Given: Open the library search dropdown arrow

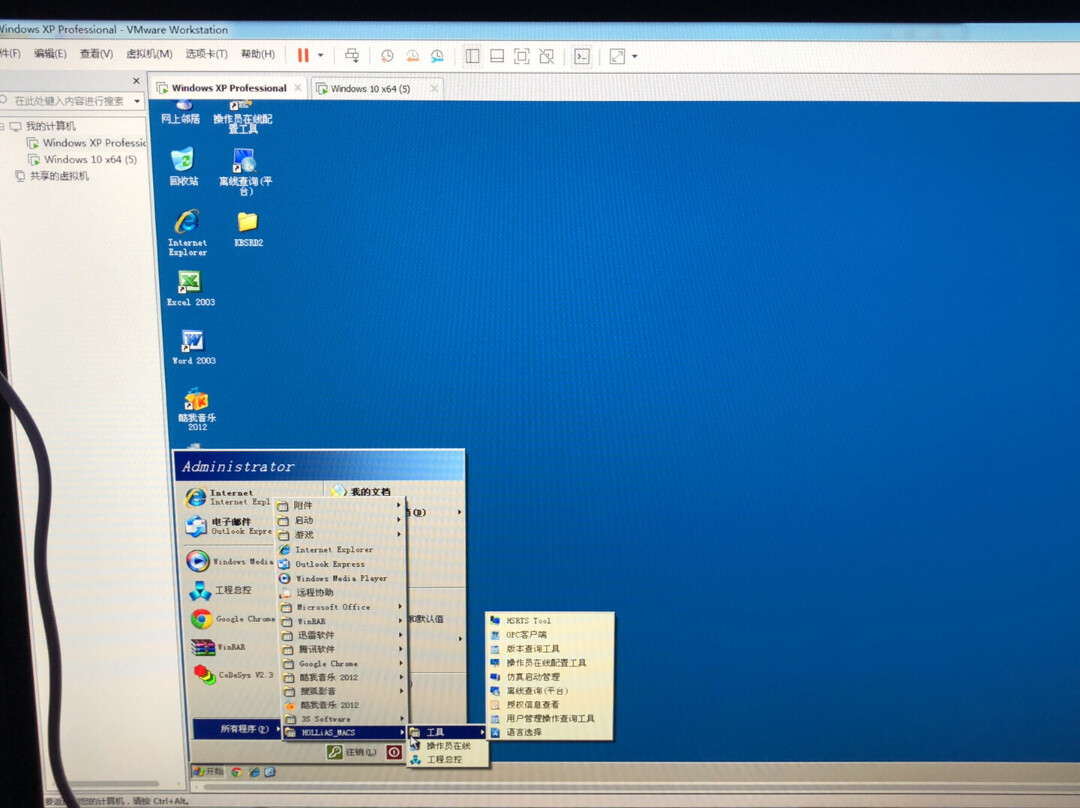Looking at the screenshot, I should pos(137,101).
